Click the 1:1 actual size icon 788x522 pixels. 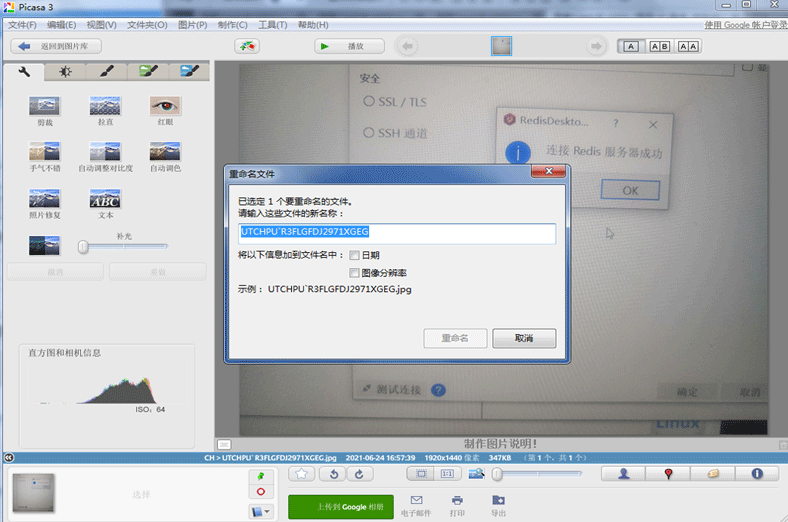447,474
